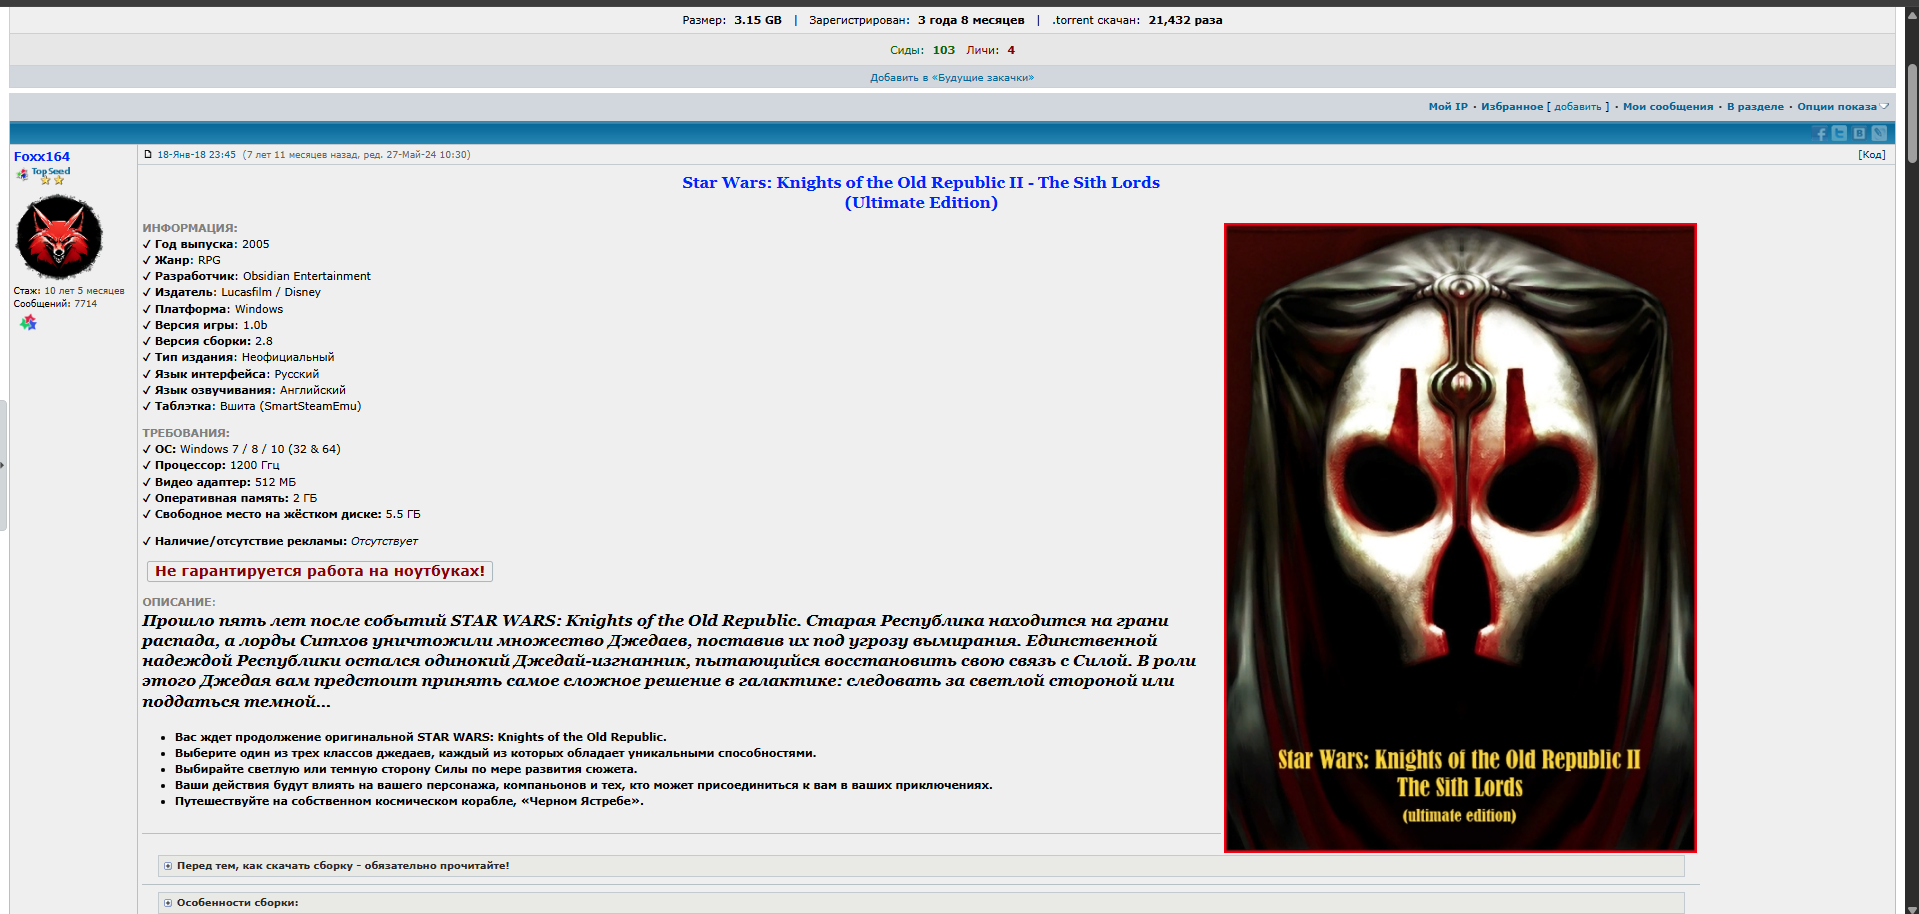The image size is (1919, 914).
Task: Click 'добавить' to add to favorites
Action: [x=1578, y=107]
